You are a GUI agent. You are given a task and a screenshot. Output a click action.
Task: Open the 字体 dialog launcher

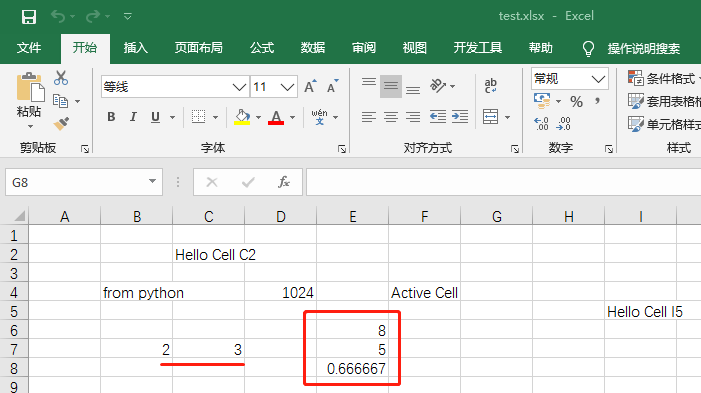pos(342,149)
